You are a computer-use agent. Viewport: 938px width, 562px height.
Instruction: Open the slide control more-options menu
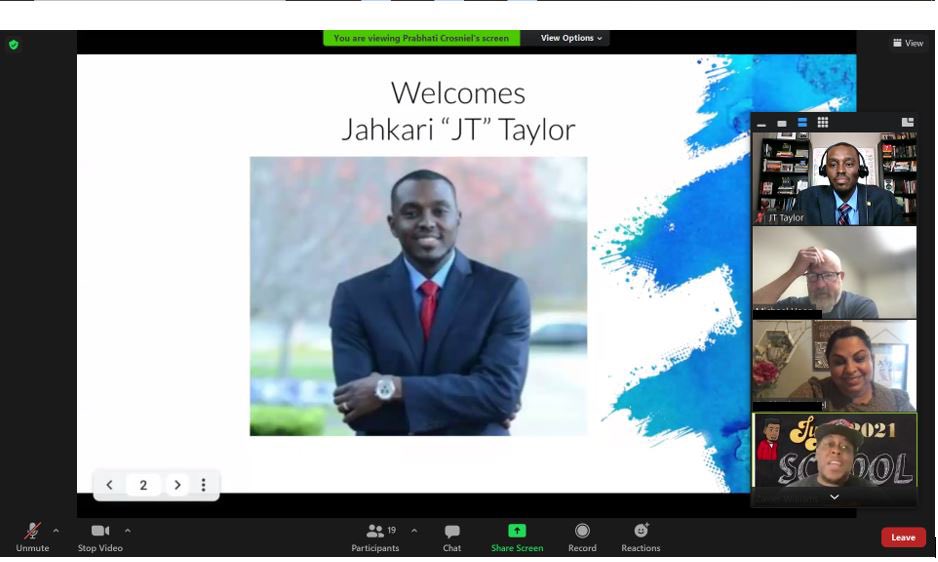click(x=203, y=485)
